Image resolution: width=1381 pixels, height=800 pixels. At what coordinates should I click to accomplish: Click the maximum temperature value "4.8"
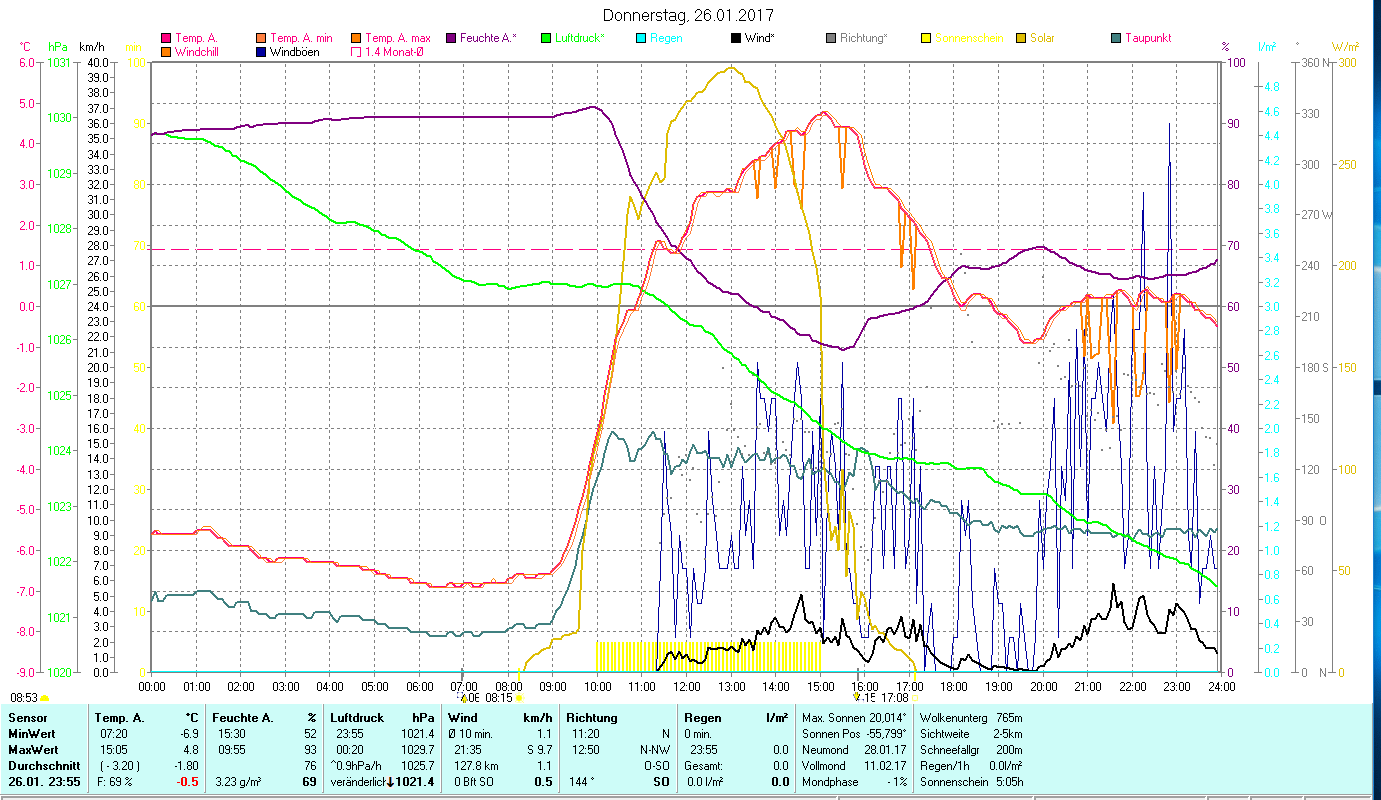pos(191,749)
